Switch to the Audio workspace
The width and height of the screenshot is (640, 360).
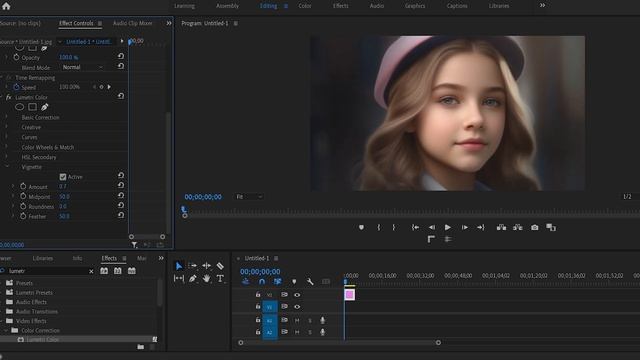point(377,6)
